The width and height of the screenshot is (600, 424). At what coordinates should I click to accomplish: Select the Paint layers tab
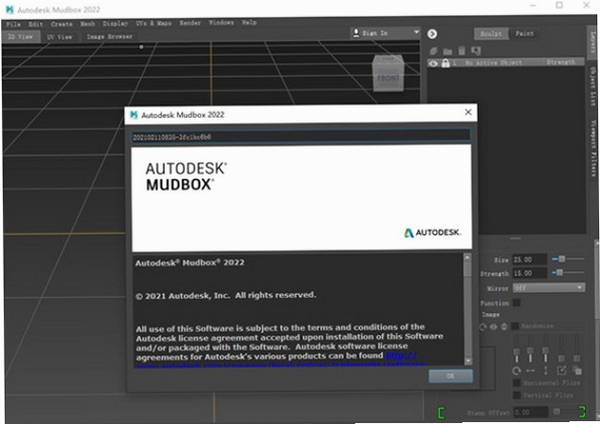(524, 34)
